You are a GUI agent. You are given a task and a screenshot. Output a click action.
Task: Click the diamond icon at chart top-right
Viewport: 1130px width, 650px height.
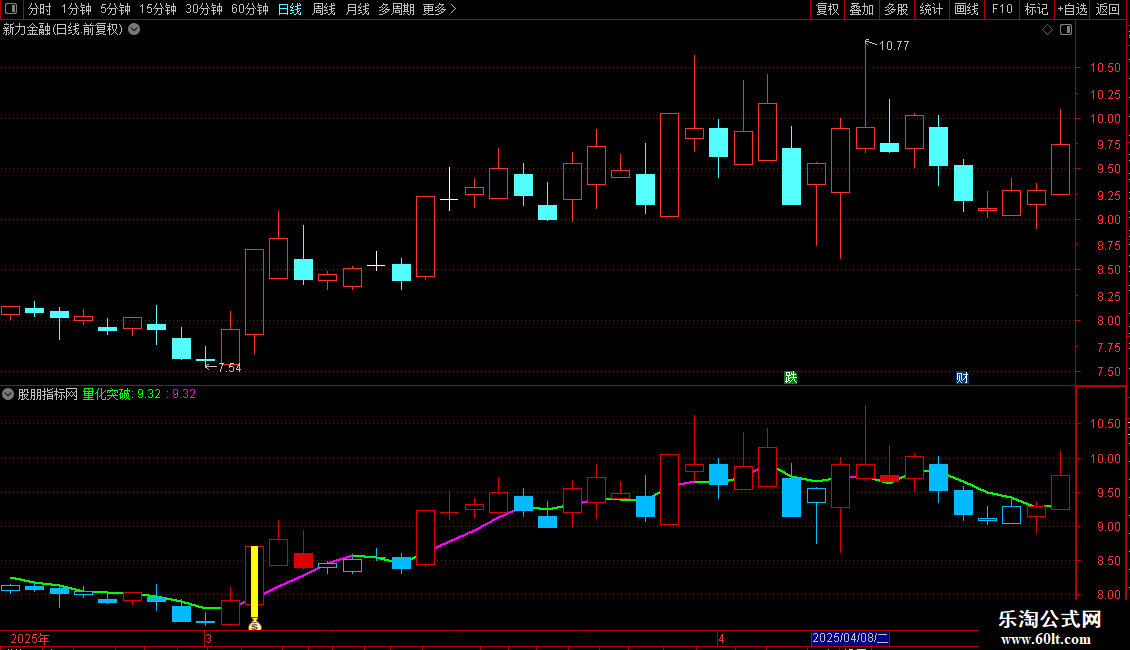(1048, 30)
